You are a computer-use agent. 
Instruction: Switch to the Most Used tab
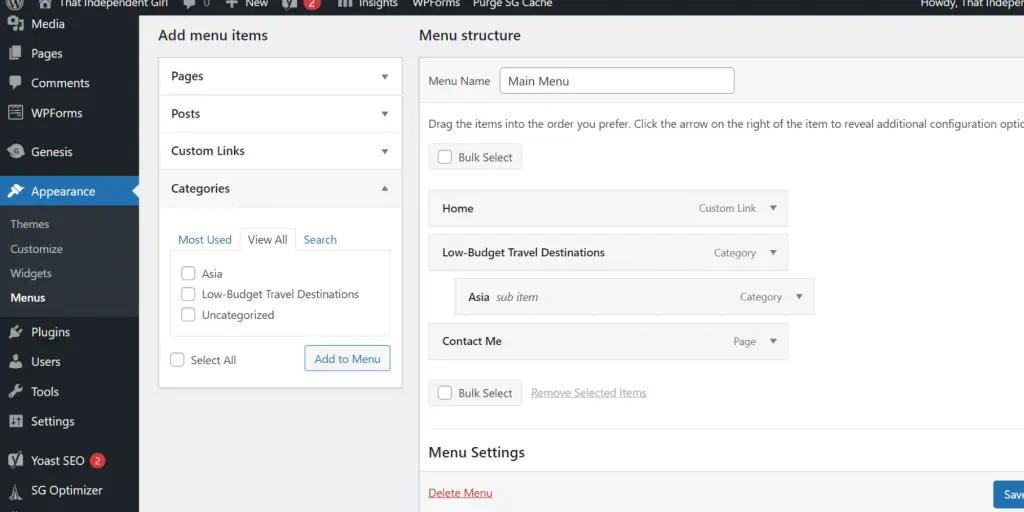click(205, 240)
